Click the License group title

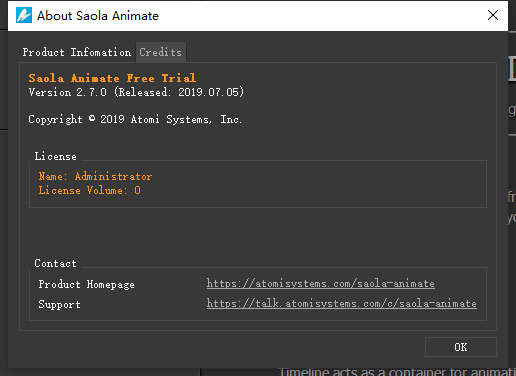[56, 156]
